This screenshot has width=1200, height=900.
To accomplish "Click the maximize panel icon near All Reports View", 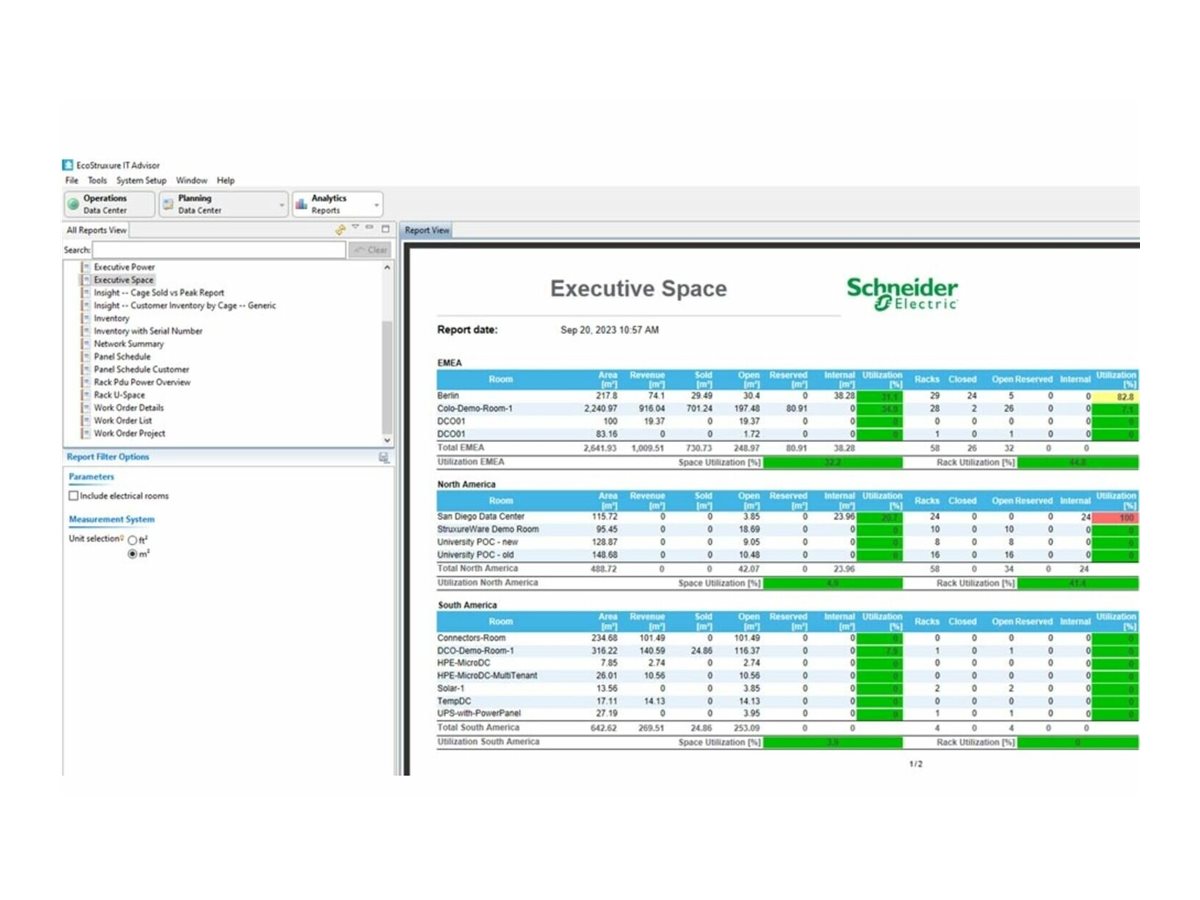I will point(386,229).
